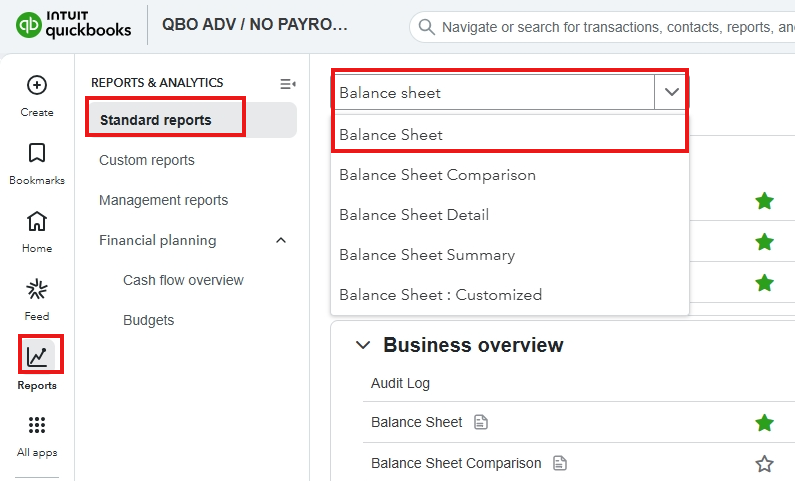The image size is (795, 481).
Task: Open the Feed sparkle icon
Action: click(x=37, y=290)
